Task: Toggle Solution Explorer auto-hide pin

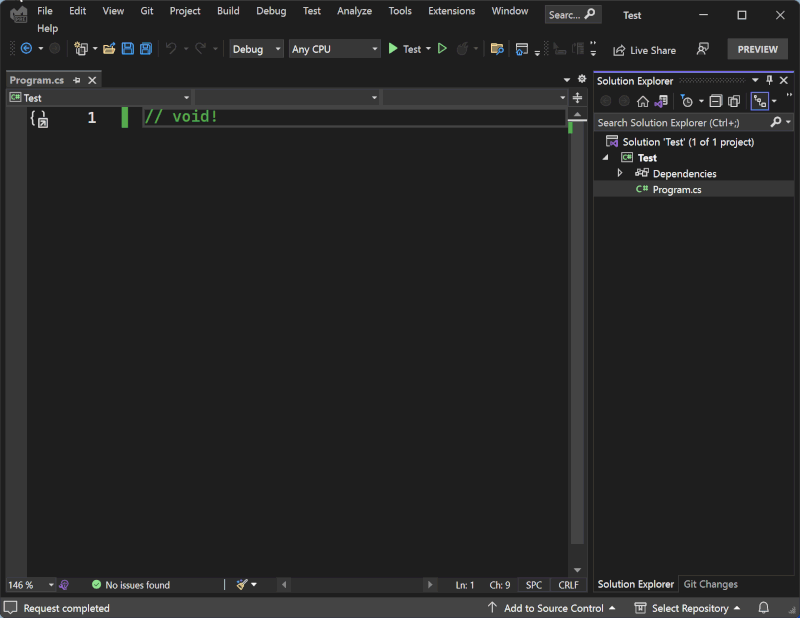Action: pos(769,80)
